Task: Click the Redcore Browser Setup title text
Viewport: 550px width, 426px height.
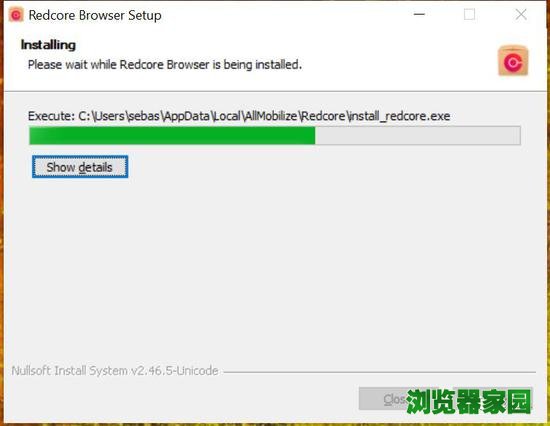Action: point(95,15)
